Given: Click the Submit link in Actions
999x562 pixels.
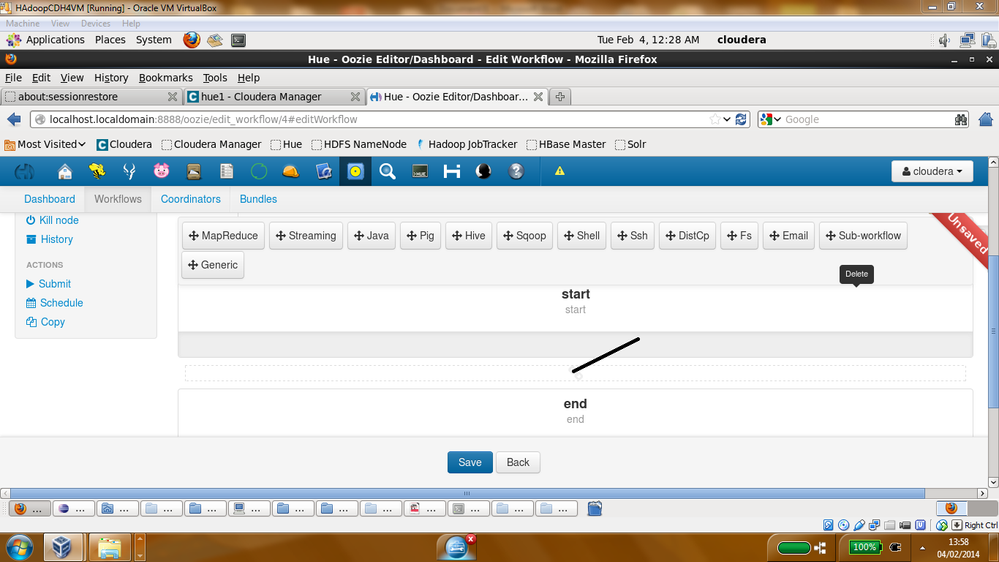Looking at the screenshot, I should pyautogui.click(x=48, y=284).
